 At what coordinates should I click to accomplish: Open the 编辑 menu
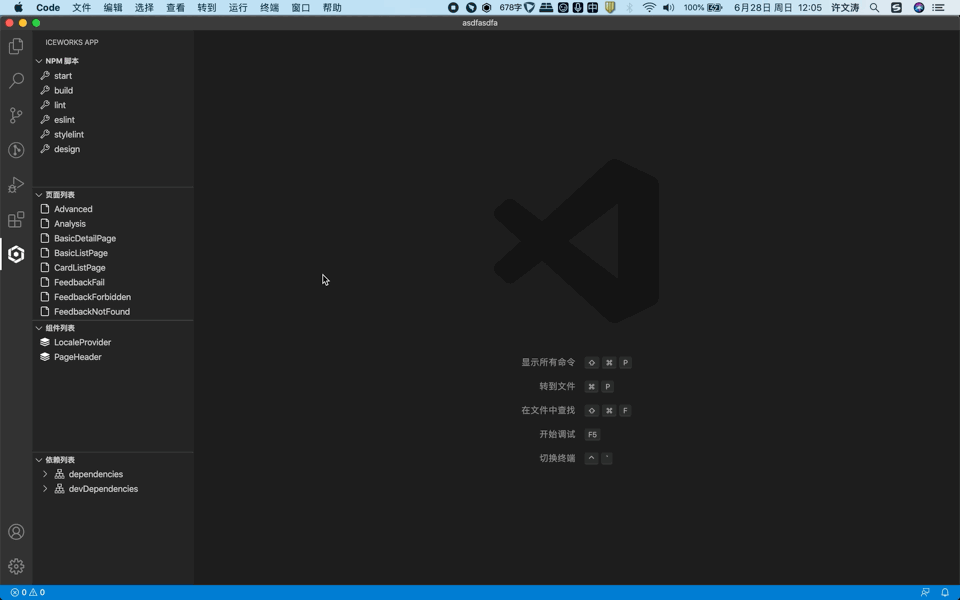113,8
